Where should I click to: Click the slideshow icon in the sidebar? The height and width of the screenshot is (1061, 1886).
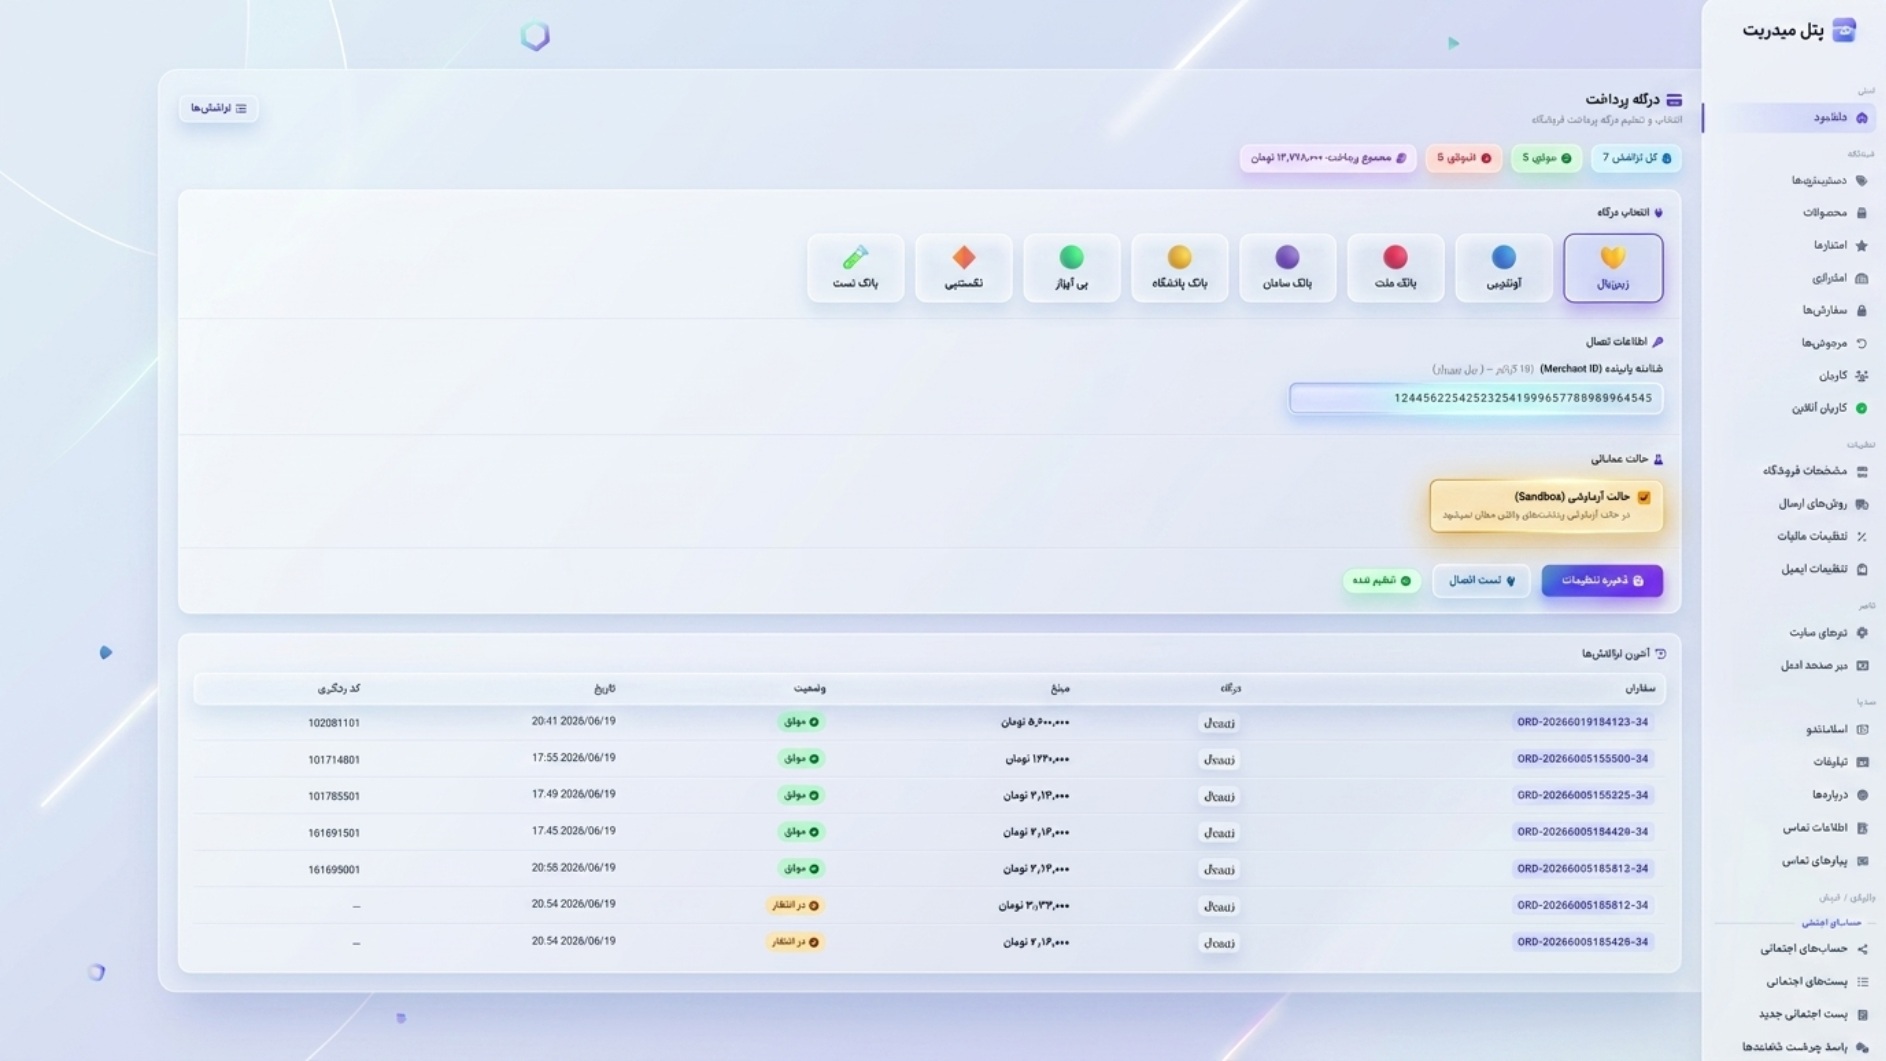[x=1861, y=730]
